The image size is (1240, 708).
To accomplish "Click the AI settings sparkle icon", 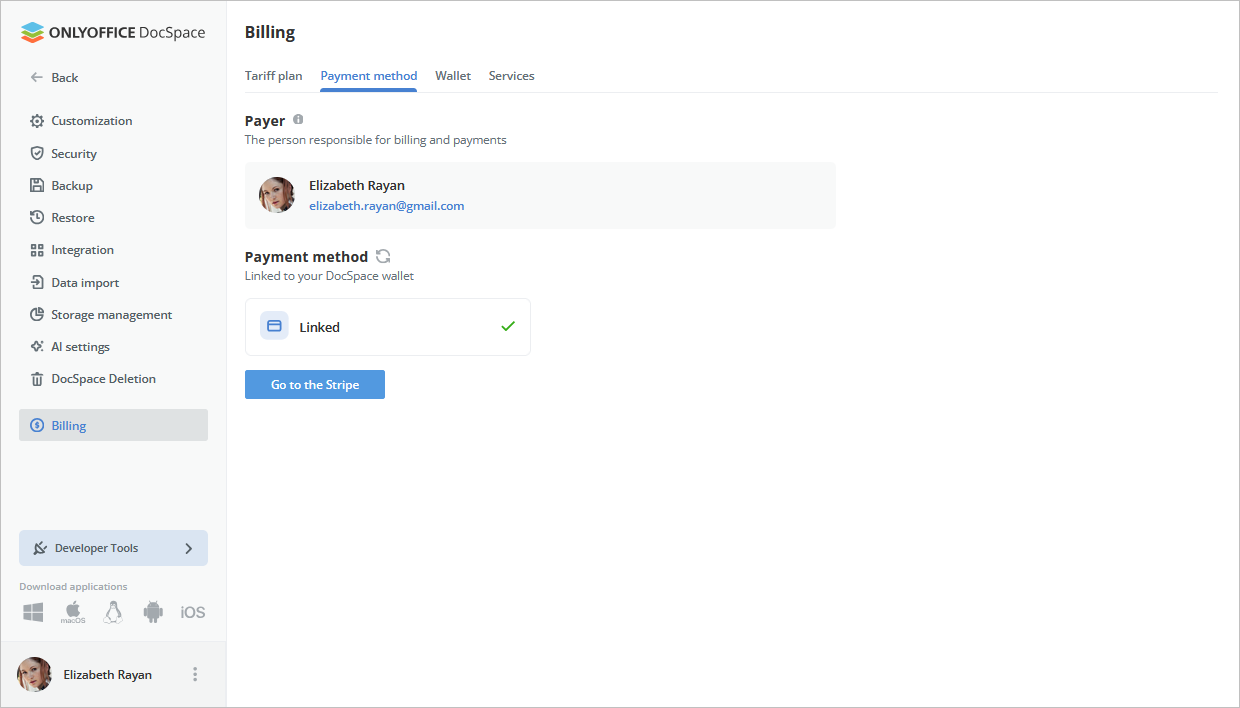I will pos(37,346).
